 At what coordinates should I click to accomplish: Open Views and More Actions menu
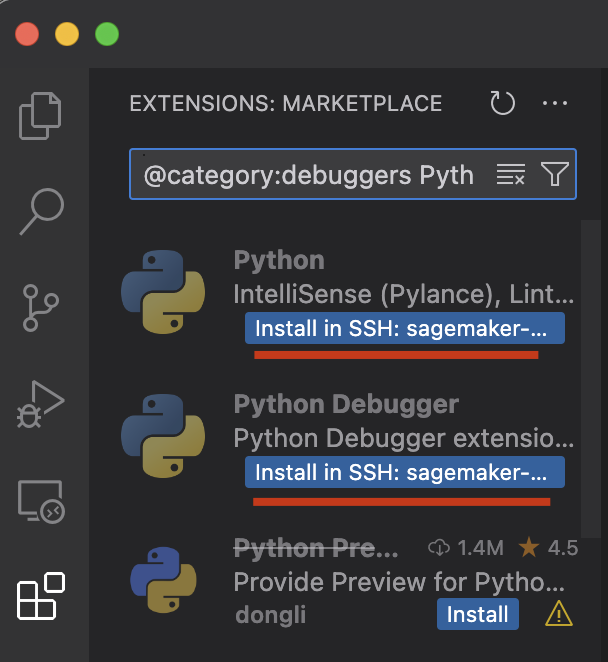555,103
